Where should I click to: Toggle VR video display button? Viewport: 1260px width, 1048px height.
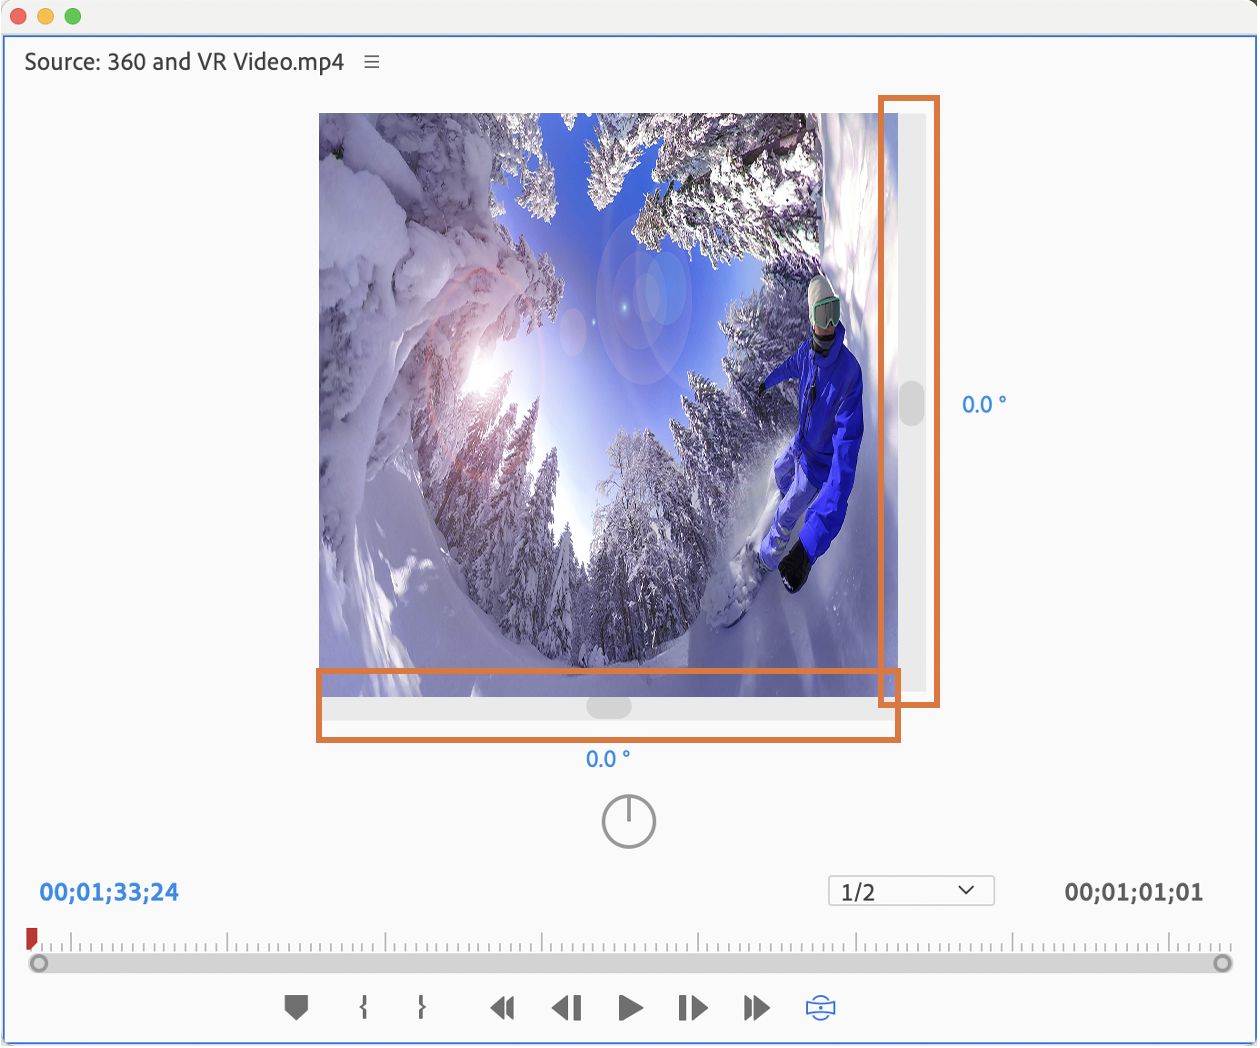click(x=820, y=1008)
